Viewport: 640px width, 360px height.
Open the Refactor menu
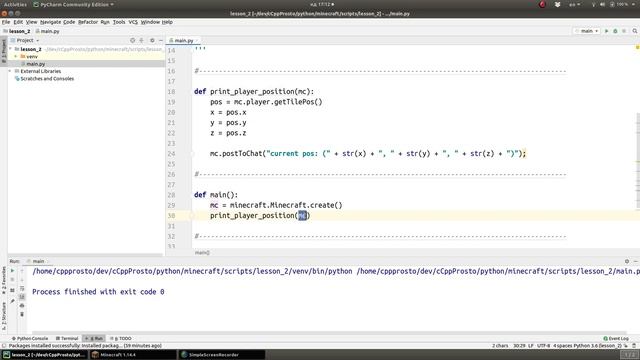click(88, 22)
